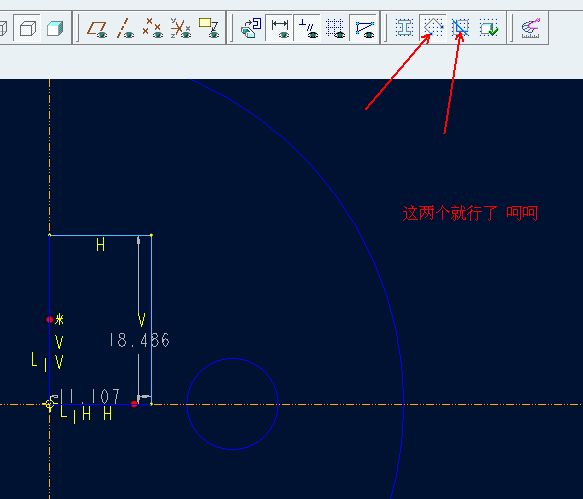Toggle section vertices display
Screen dimensions: 583x499
pos(364,28)
